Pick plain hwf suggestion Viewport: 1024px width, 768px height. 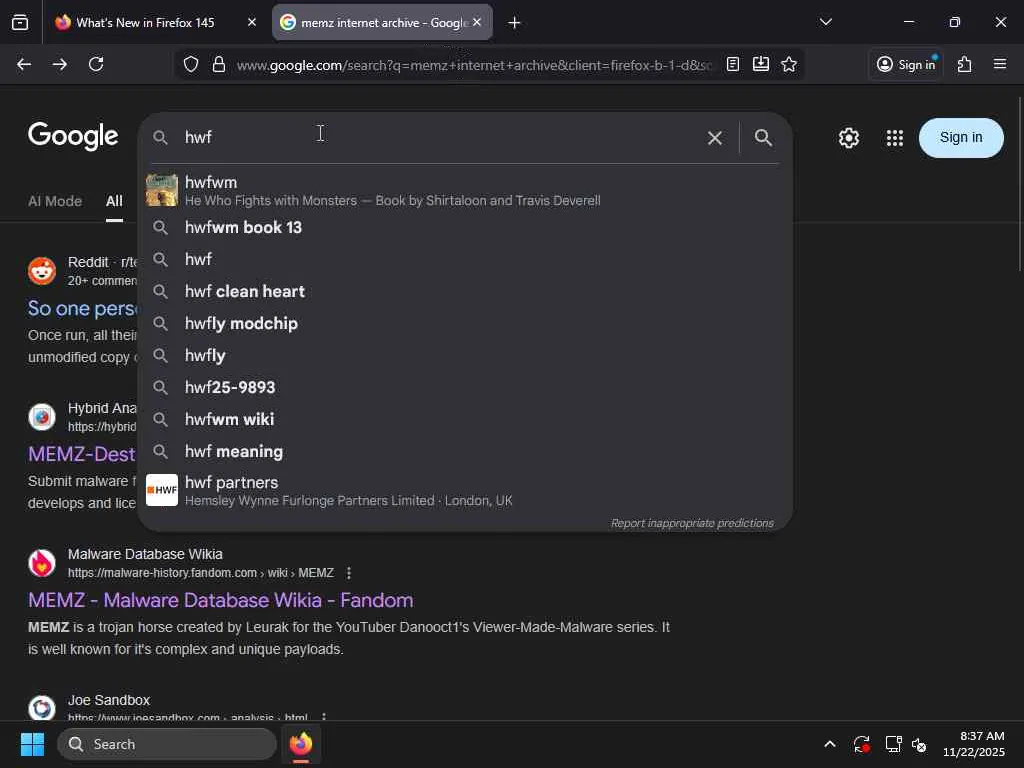click(465, 259)
